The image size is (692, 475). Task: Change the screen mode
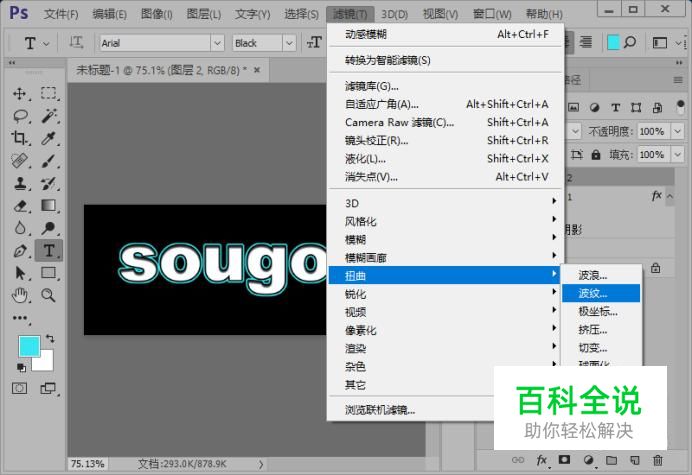coord(49,388)
